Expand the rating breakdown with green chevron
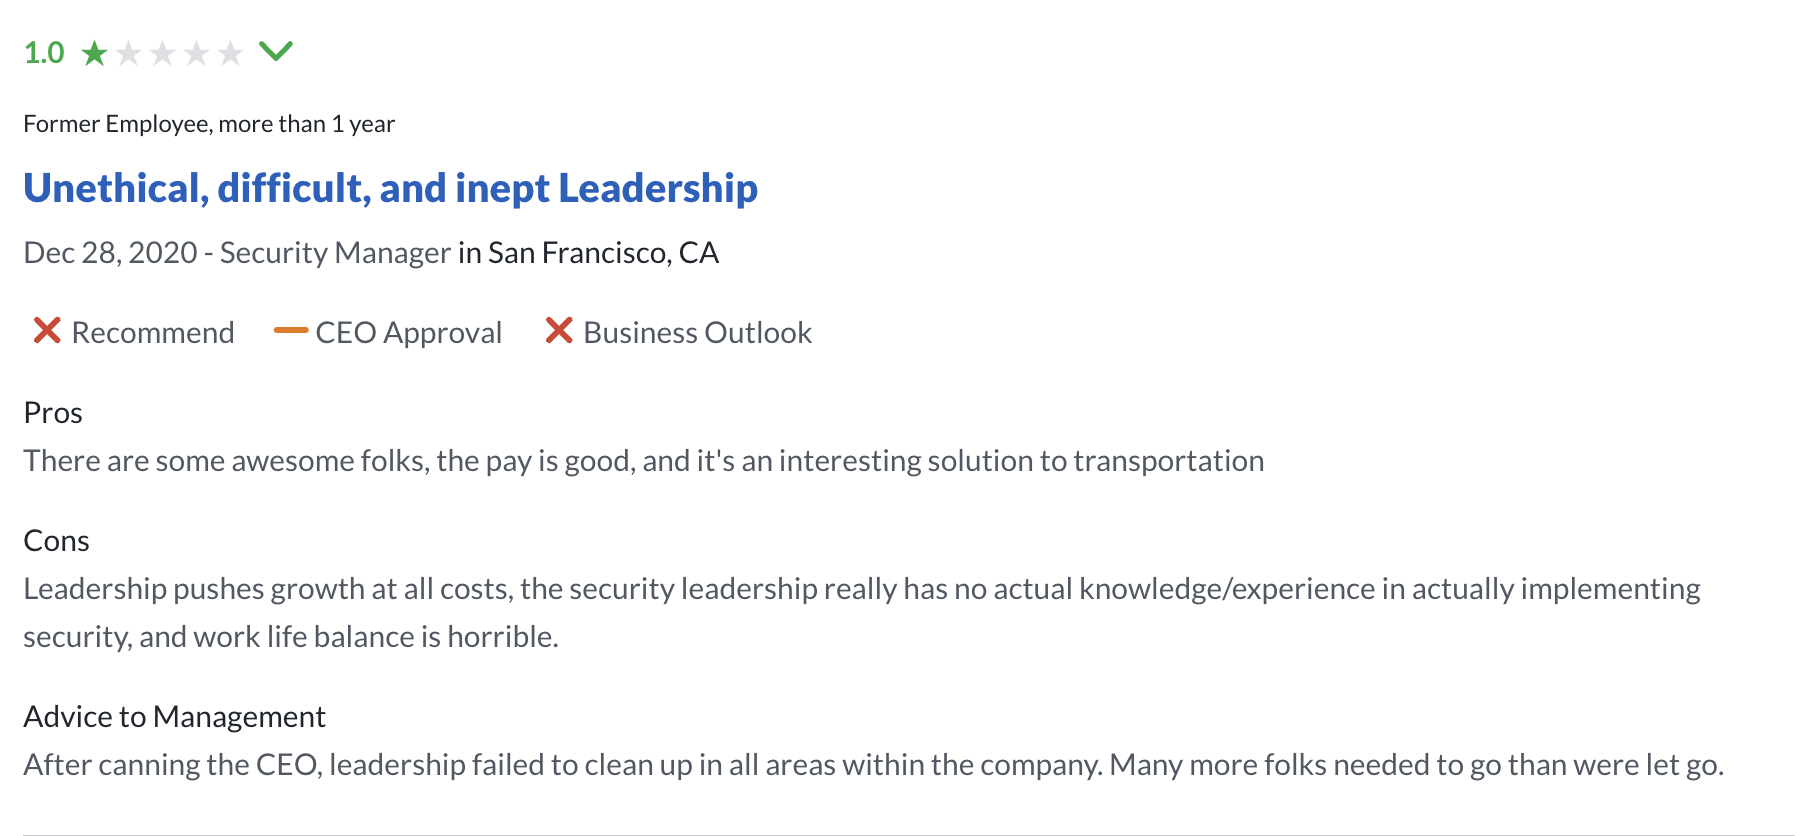Image resolution: width=1818 pixels, height=836 pixels. [276, 50]
